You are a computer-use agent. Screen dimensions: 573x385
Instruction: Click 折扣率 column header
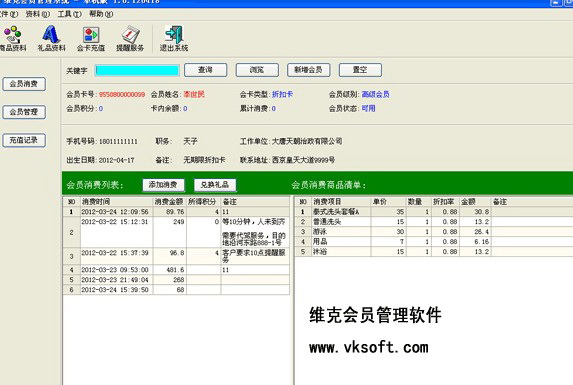[445, 202]
